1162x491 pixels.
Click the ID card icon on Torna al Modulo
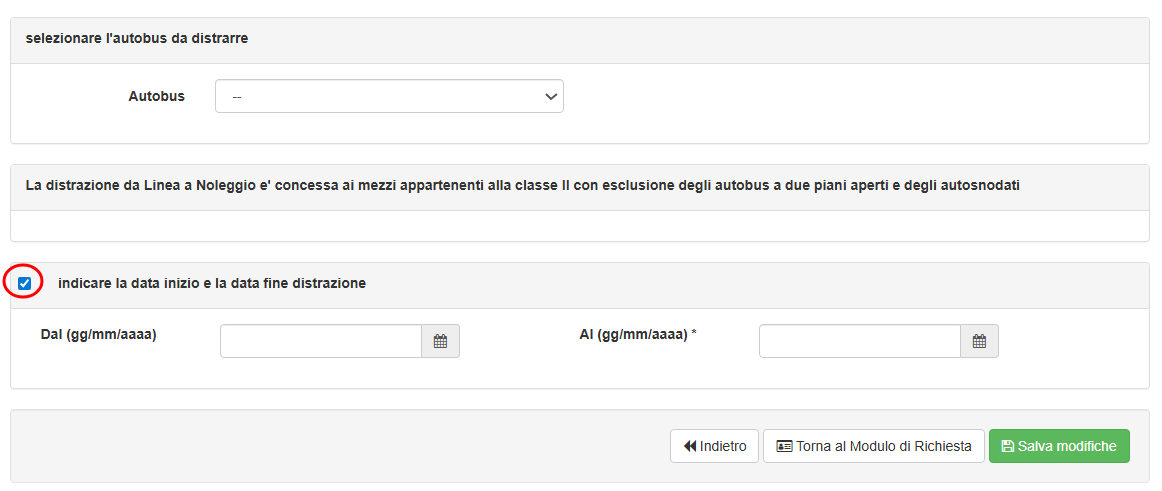click(784, 446)
